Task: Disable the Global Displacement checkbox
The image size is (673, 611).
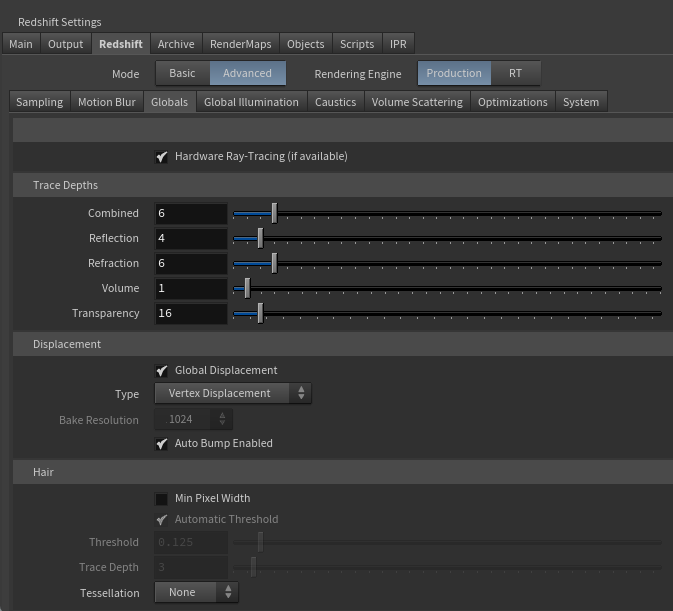Action: (162, 371)
